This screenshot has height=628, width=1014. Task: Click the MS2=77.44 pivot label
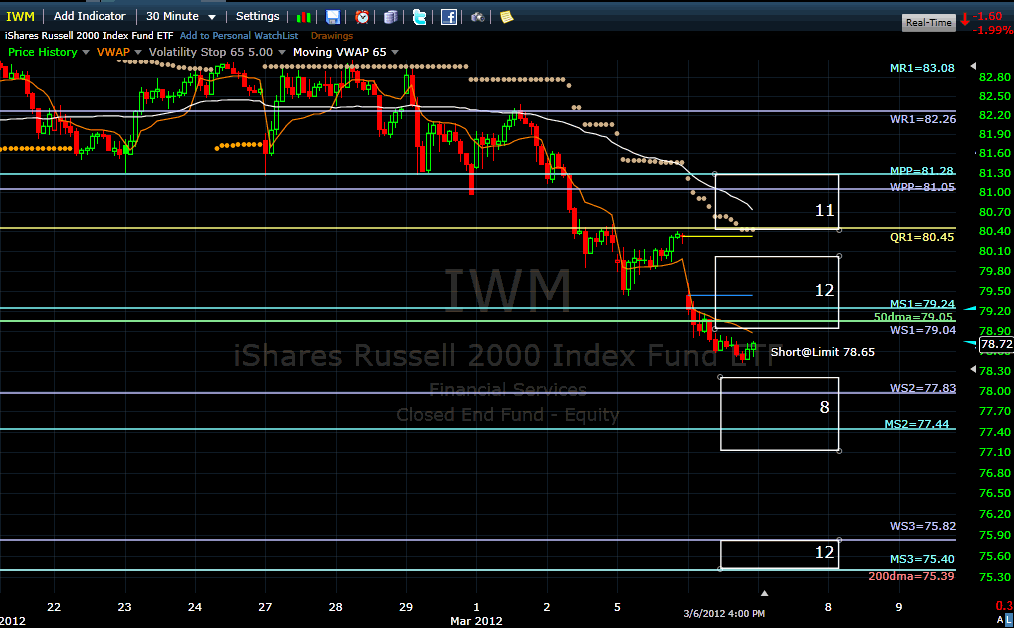tap(917, 424)
